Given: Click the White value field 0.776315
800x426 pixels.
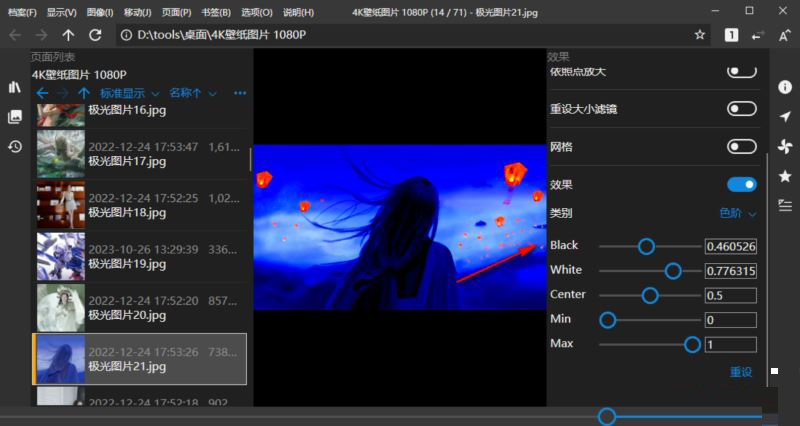Looking at the screenshot, I should [x=731, y=271].
